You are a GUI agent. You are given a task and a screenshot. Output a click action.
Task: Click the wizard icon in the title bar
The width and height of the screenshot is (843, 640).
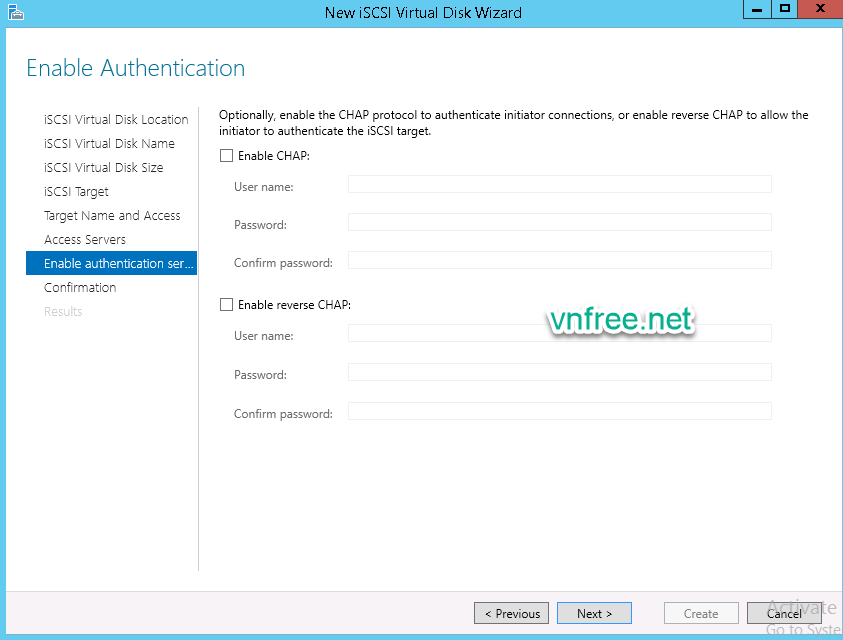pyautogui.click(x=14, y=12)
